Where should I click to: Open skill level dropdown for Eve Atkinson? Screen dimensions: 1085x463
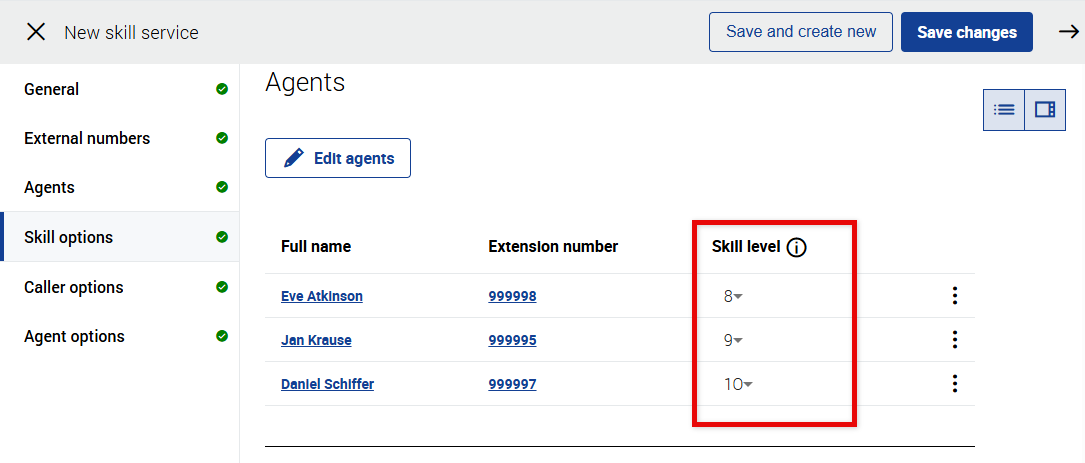[734, 296]
